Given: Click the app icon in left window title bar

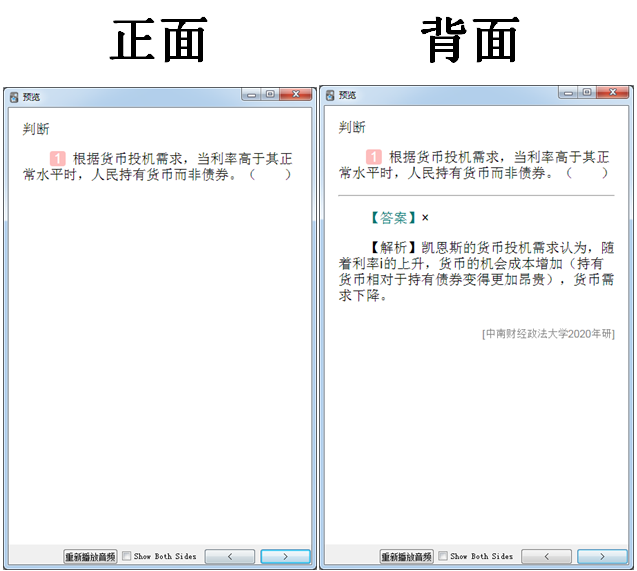Looking at the screenshot, I should [x=14, y=97].
